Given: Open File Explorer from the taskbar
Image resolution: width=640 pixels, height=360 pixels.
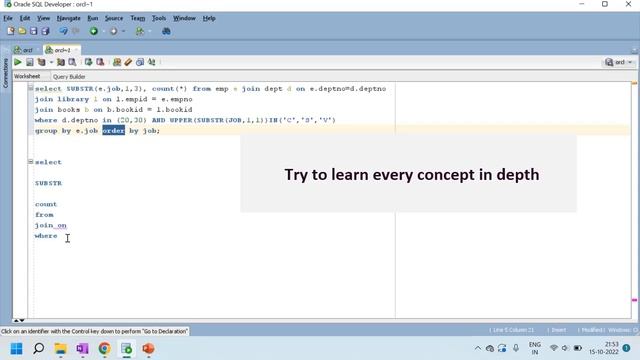Looking at the screenshot, I should pos(60,349).
